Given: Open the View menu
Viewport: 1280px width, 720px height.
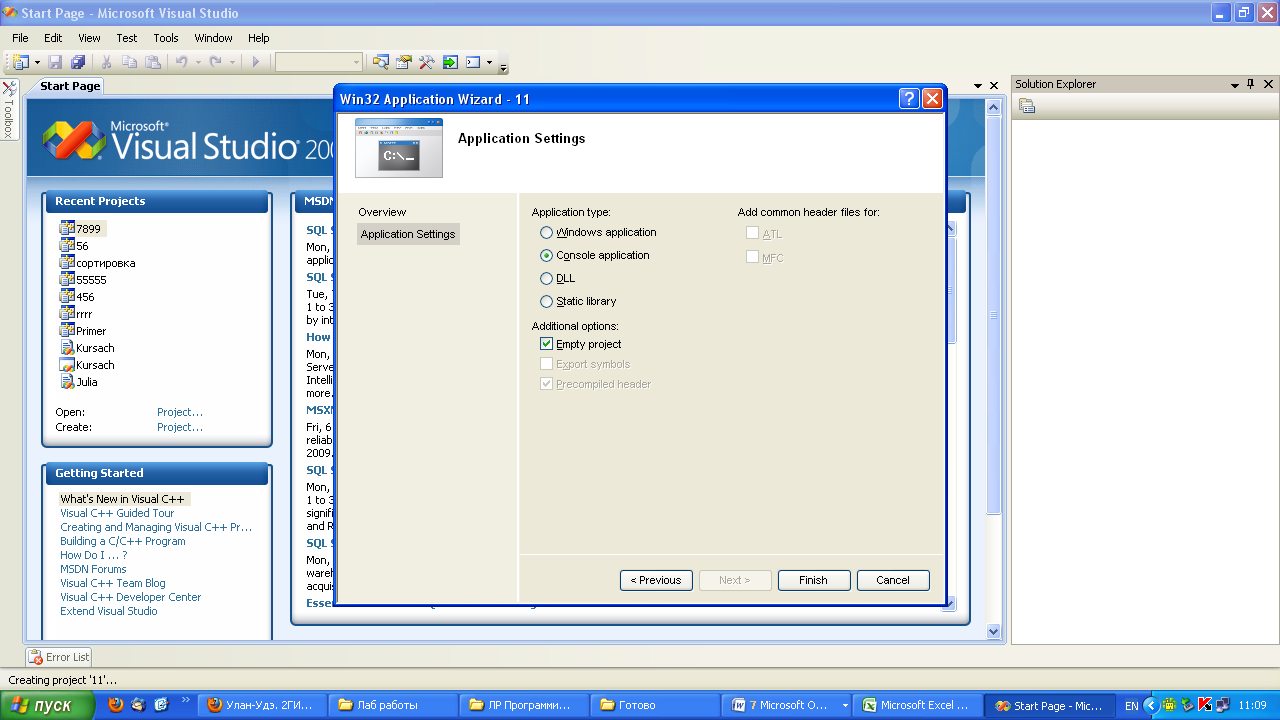Looking at the screenshot, I should coord(89,38).
